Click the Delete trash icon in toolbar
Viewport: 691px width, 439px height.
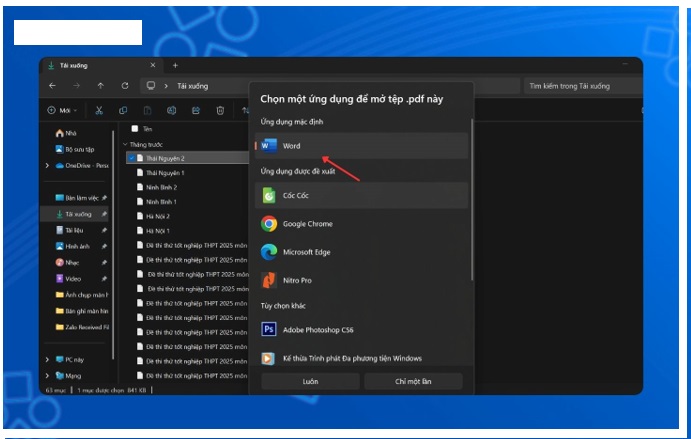coord(219,110)
